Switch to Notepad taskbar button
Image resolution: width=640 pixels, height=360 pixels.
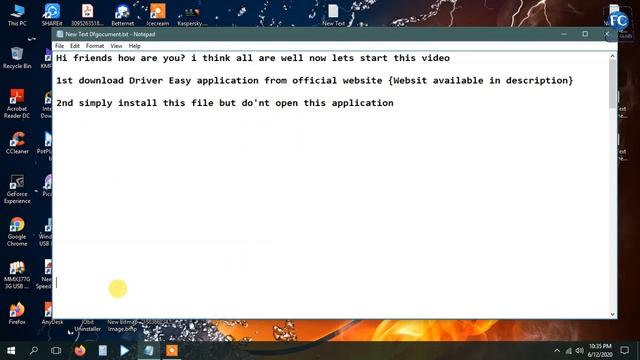tap(149, 351)
